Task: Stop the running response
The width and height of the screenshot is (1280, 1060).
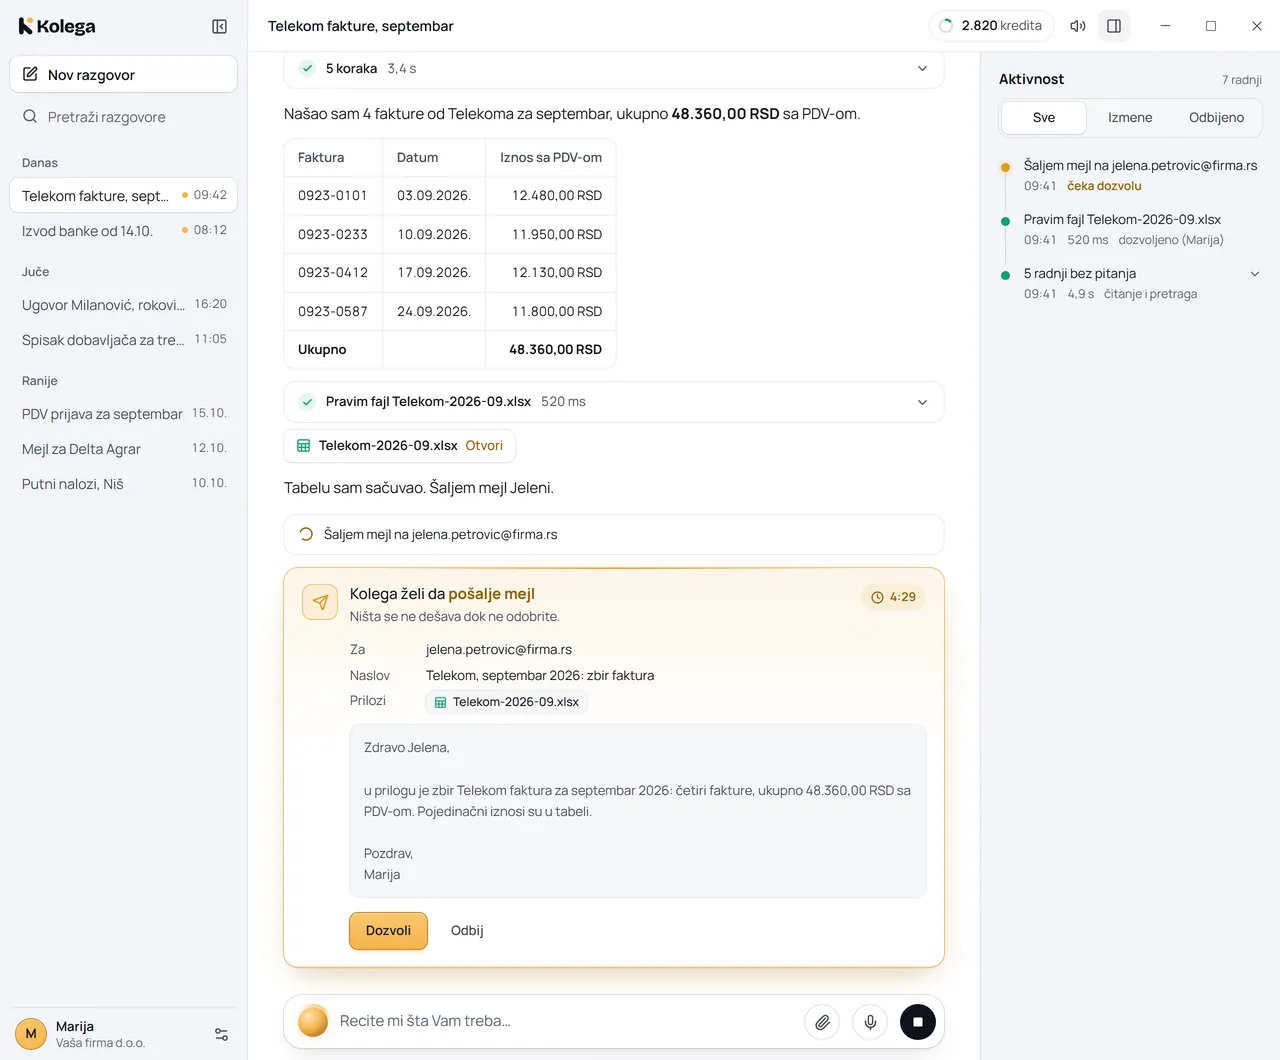Action: 918,1022
